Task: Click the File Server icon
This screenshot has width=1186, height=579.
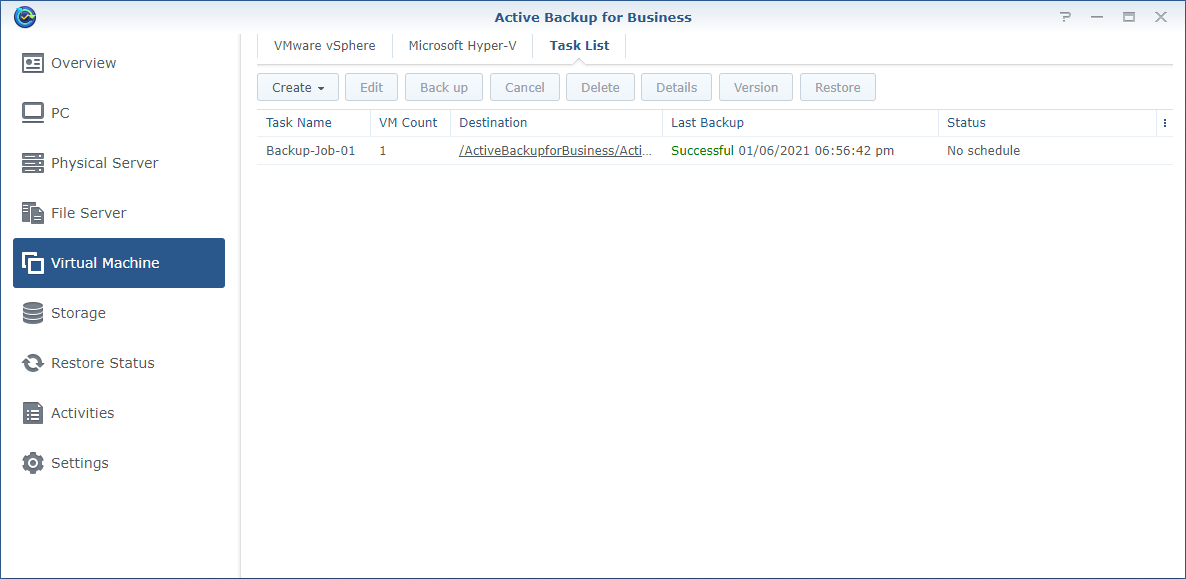Action: click(x=33, y=213)
